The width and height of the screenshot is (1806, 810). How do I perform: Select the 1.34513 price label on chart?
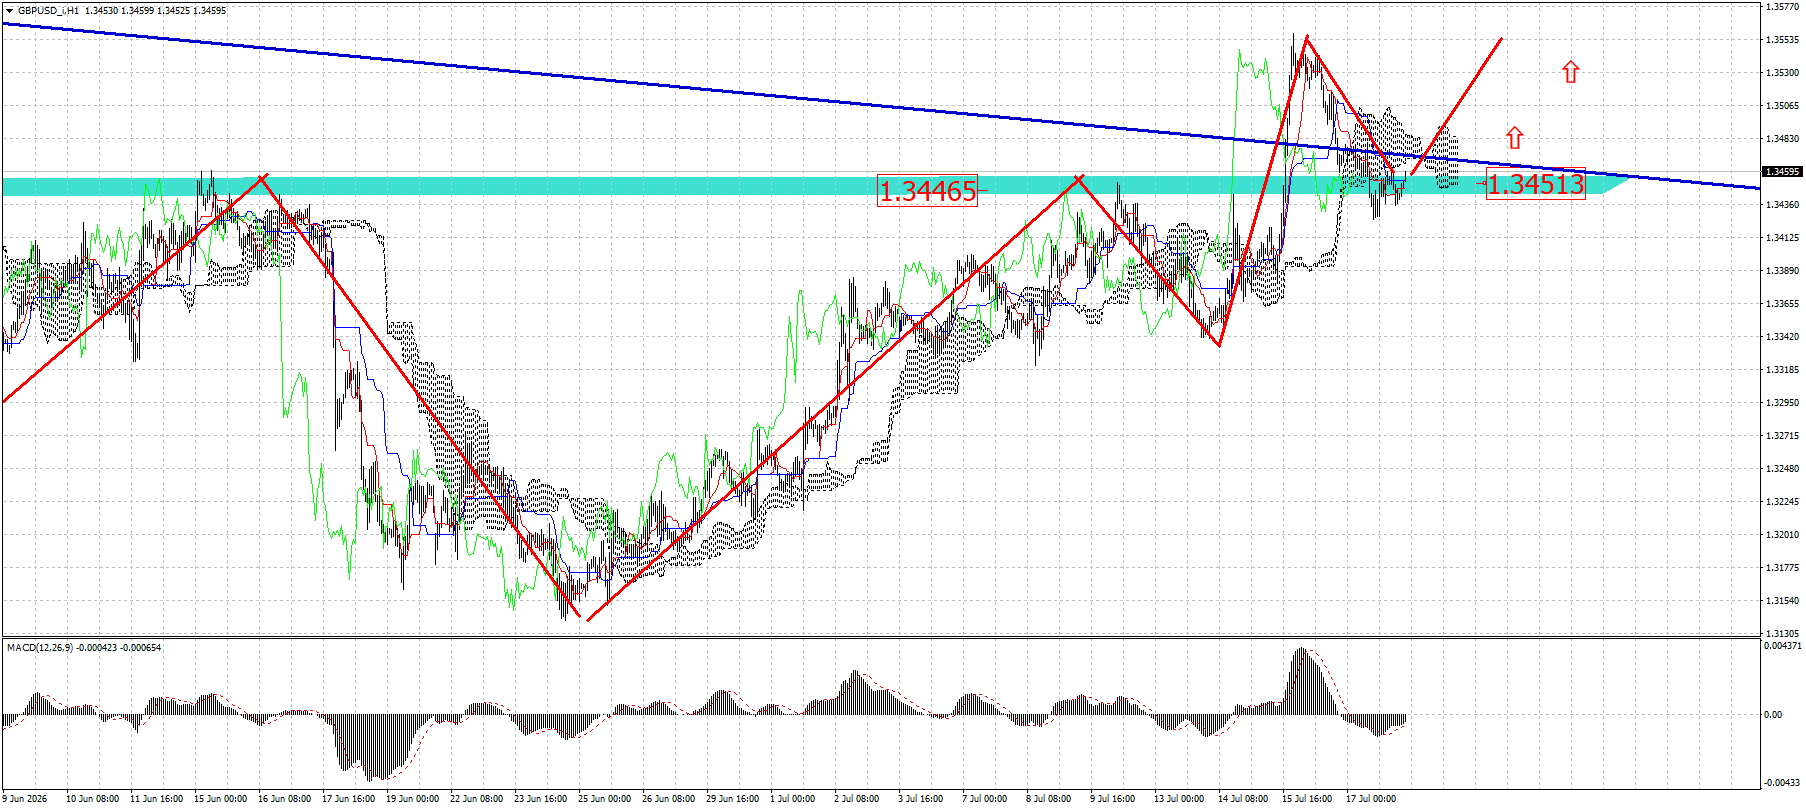tap(1535, 184)
